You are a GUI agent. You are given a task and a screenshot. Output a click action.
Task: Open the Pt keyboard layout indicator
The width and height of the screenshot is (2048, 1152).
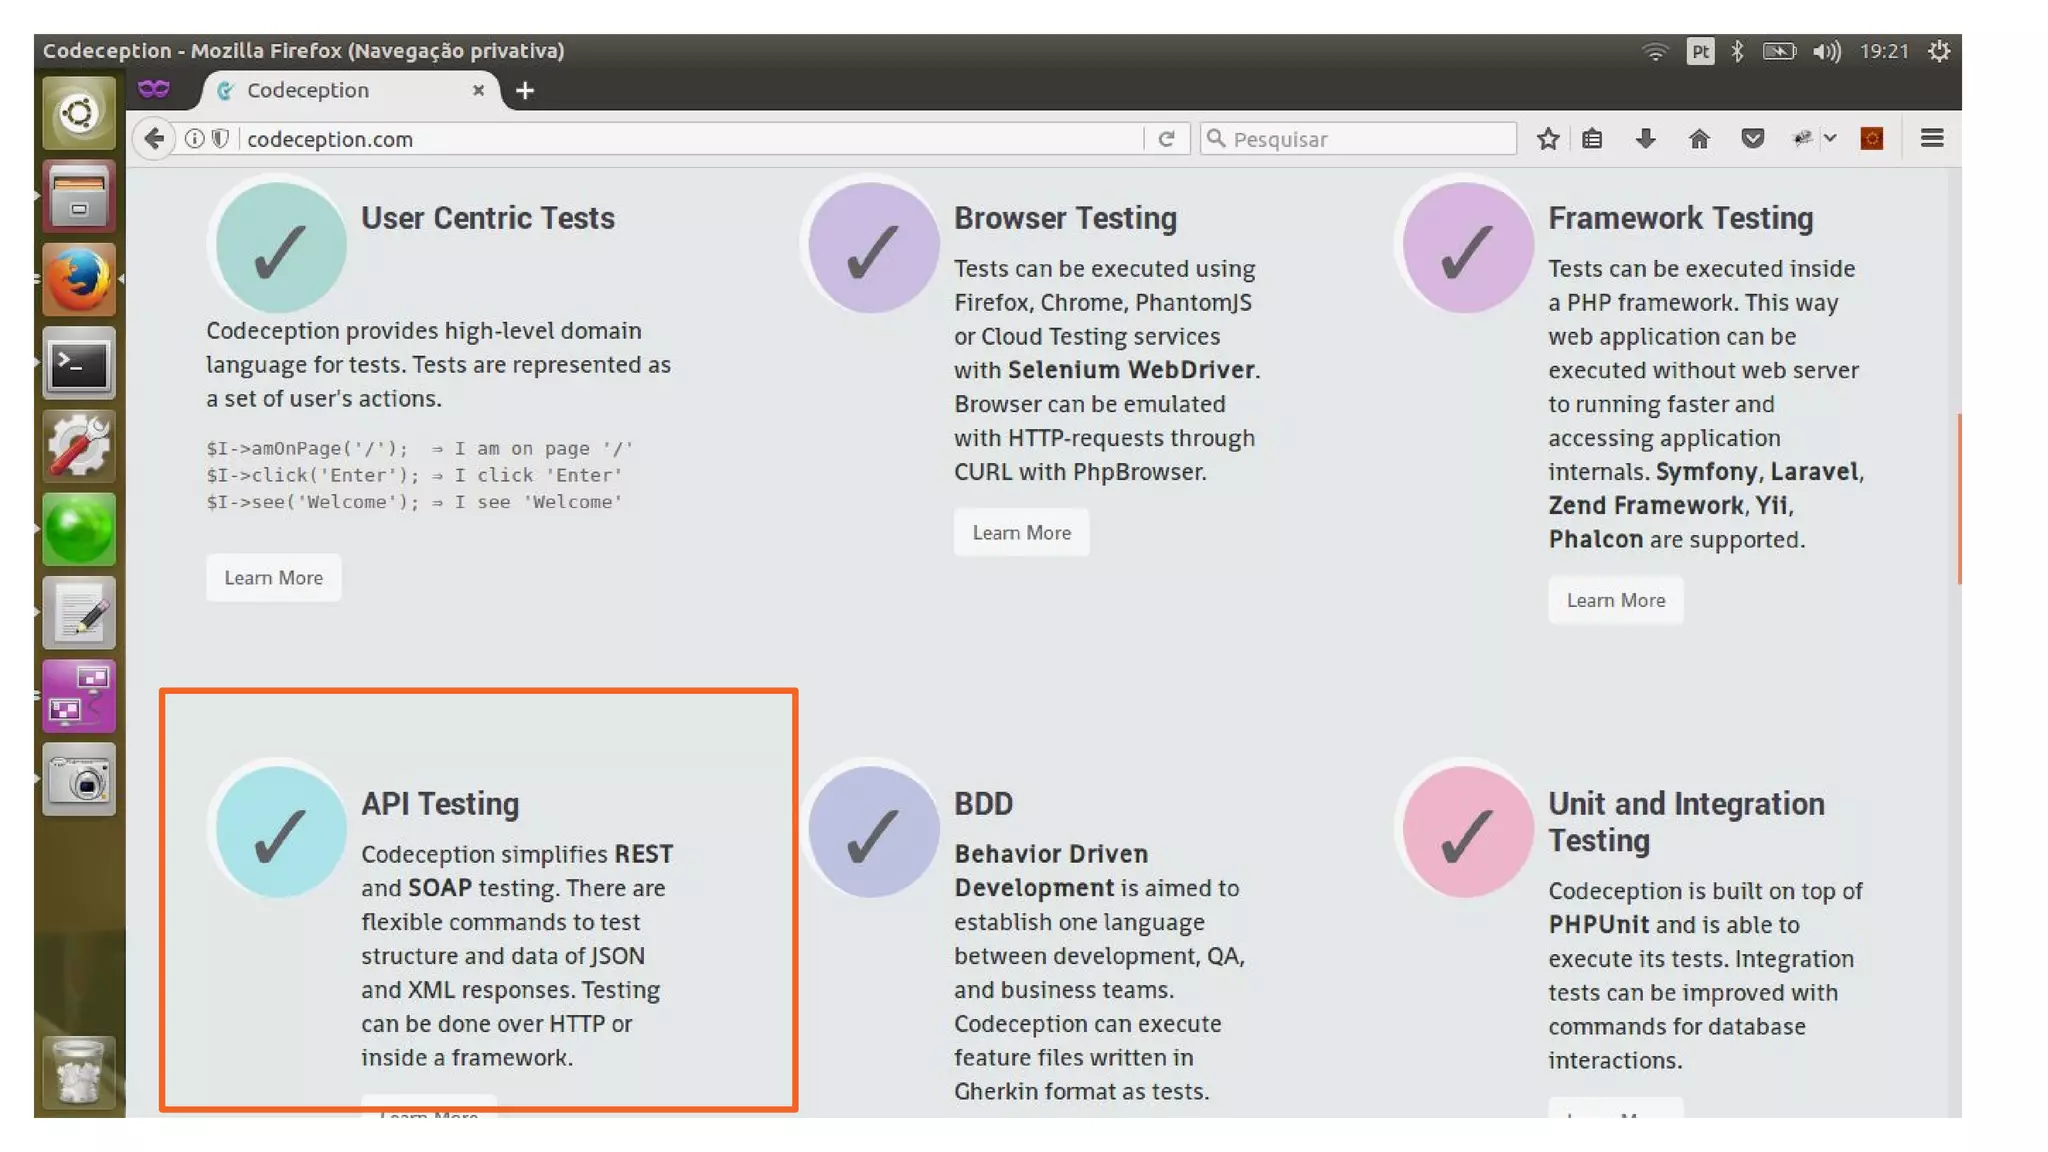[1700, 51]
